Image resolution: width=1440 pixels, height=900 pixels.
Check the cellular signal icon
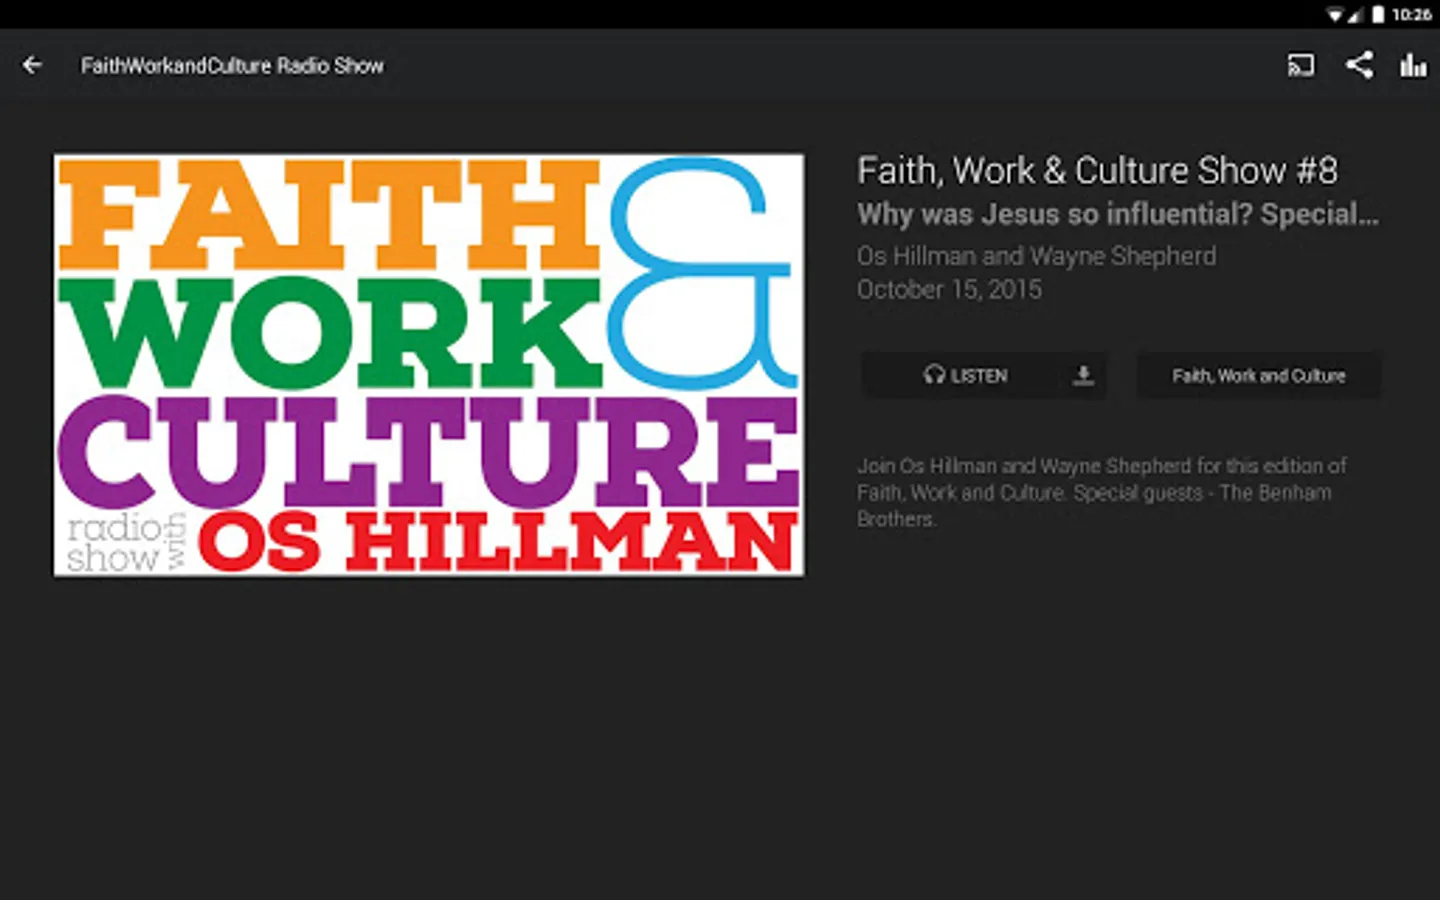(1355, 14)
